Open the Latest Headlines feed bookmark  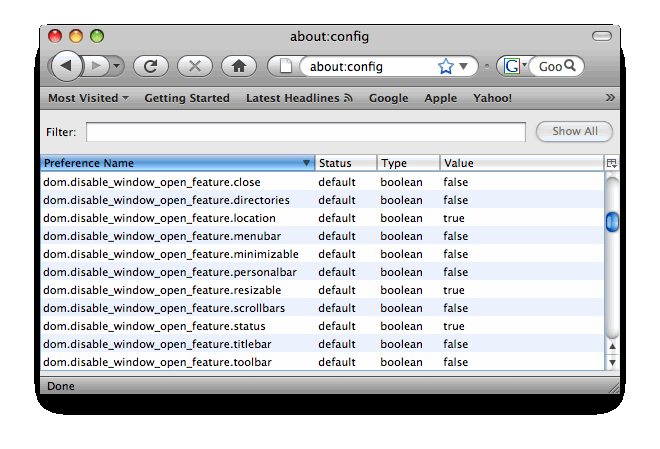click(299, 98)
